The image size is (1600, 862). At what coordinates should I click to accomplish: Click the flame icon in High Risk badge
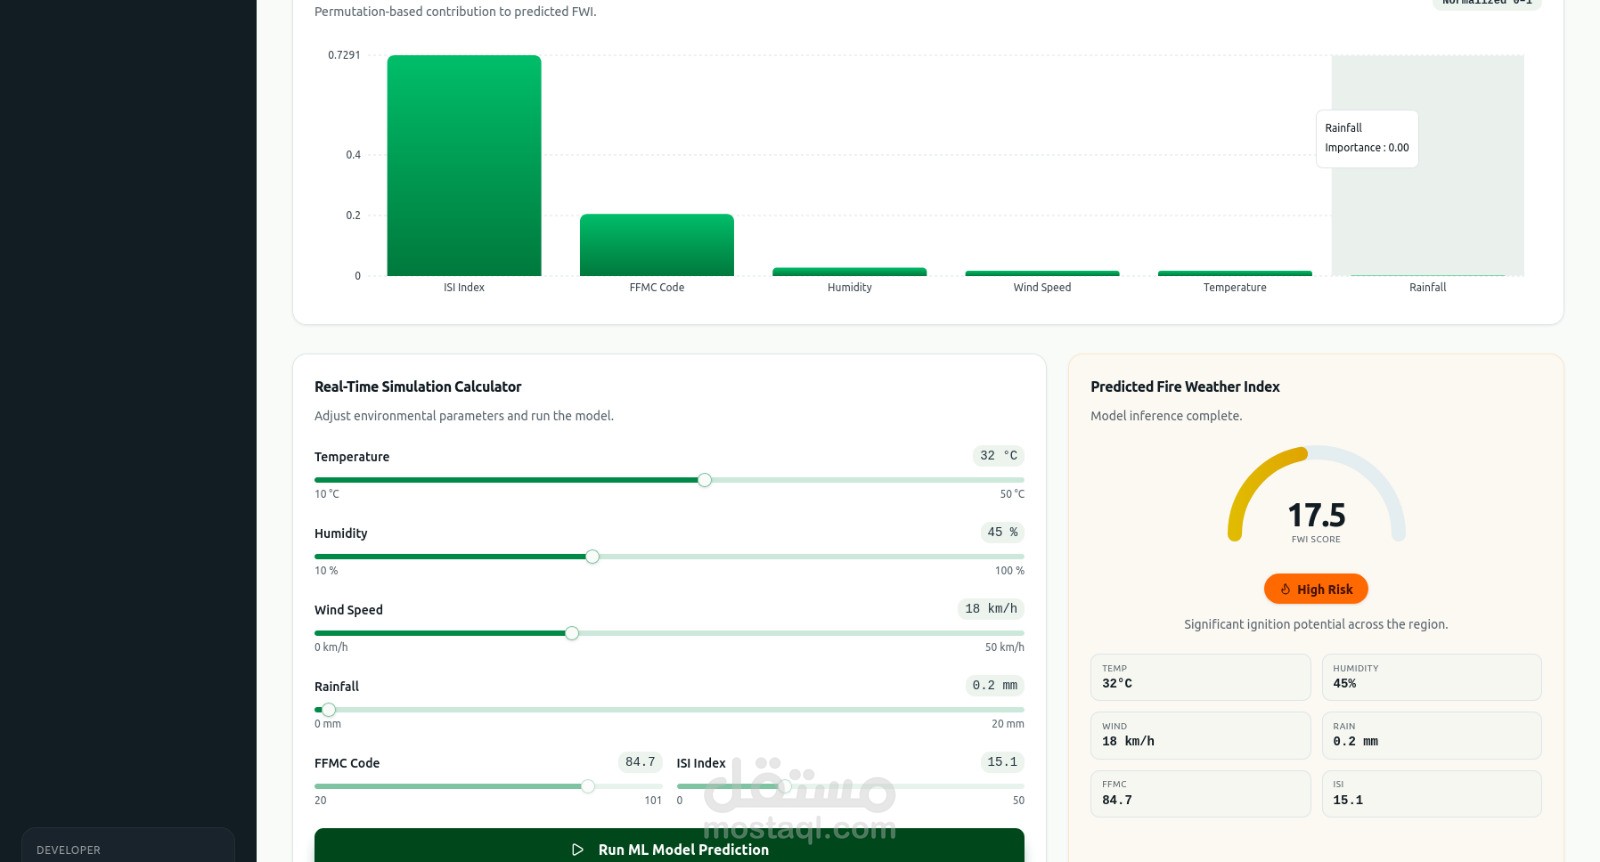[x=1285, y=589]
